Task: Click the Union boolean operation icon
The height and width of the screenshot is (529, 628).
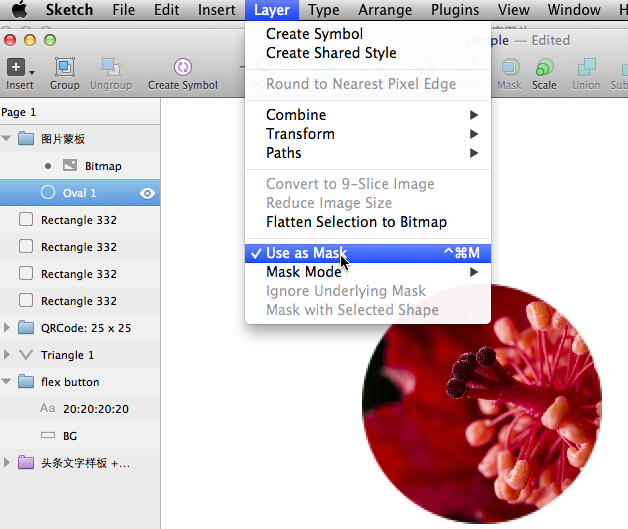Action: click(x=586, y=68)
